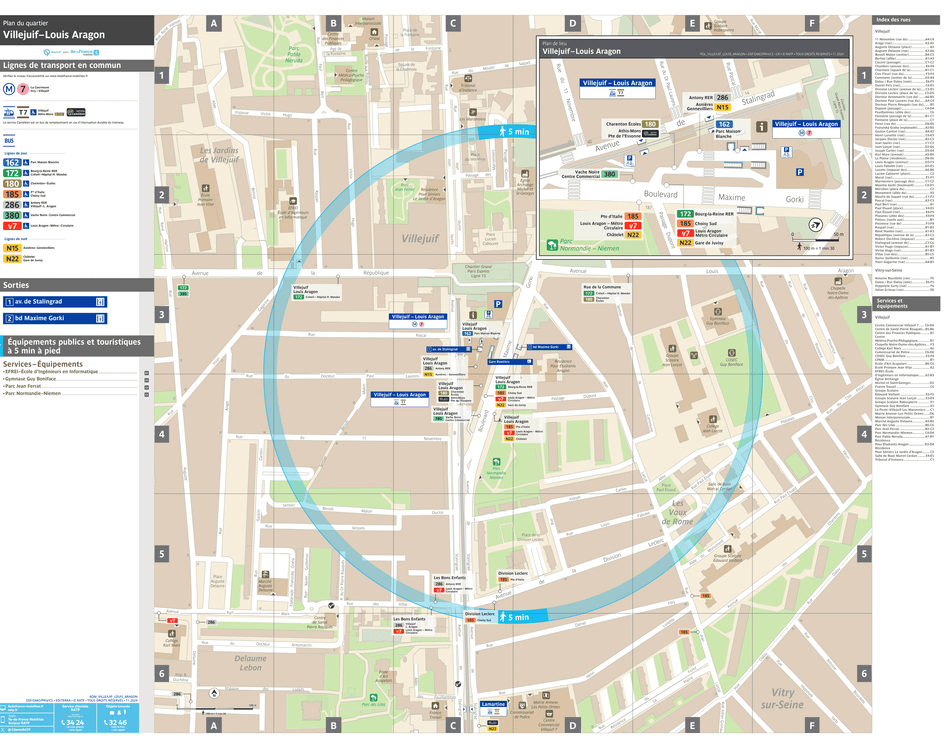Click the T7 tram icon in the legend
This screenshot has width=944, height=748.
tap(22, 112)
